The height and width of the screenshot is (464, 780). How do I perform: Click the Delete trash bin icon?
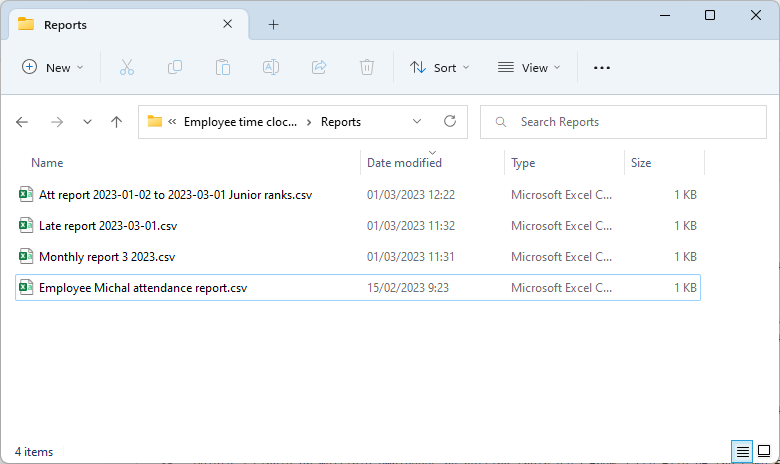point(367,67)
